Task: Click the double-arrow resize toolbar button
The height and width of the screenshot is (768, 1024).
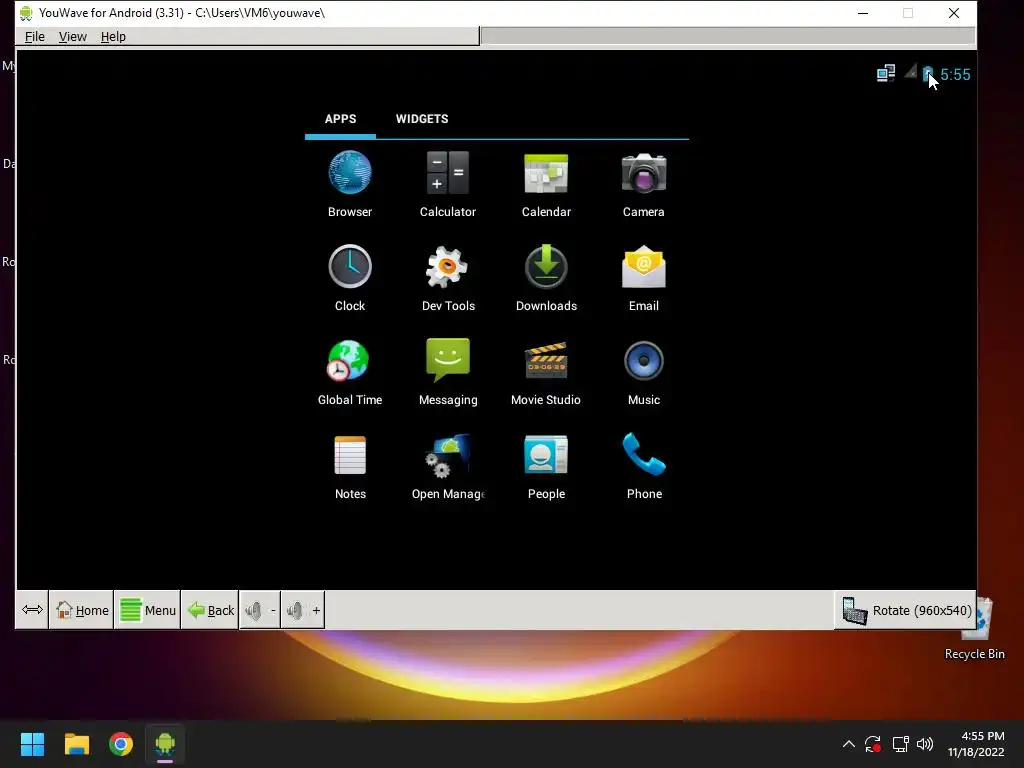Action: 32,610
